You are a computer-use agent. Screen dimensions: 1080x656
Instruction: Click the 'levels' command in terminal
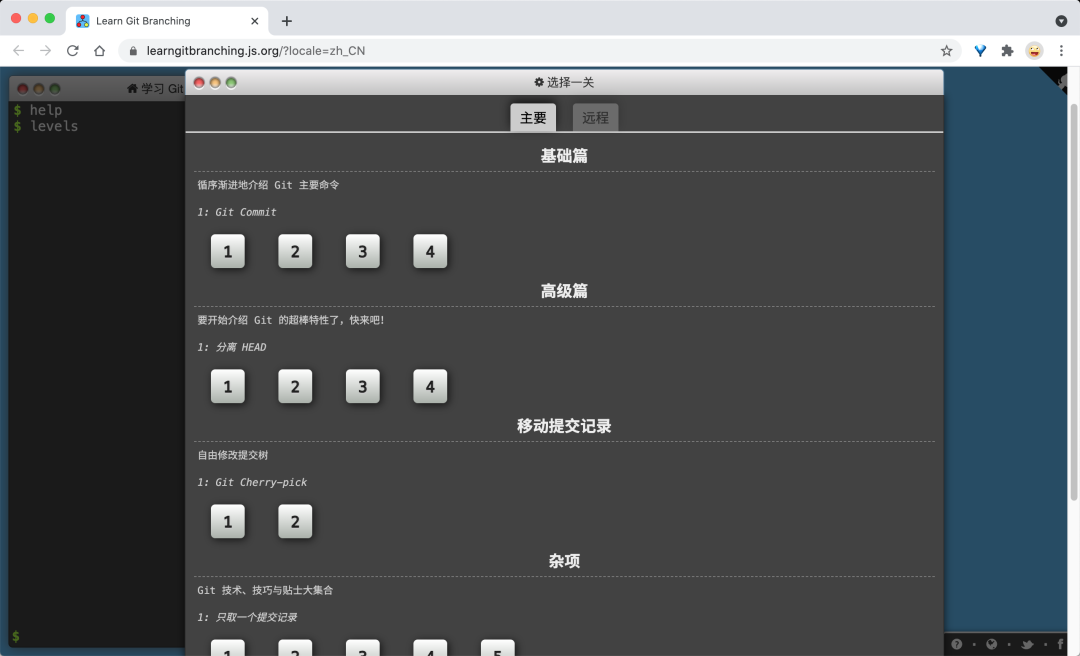pyautogui.click(x=54, y=126)
